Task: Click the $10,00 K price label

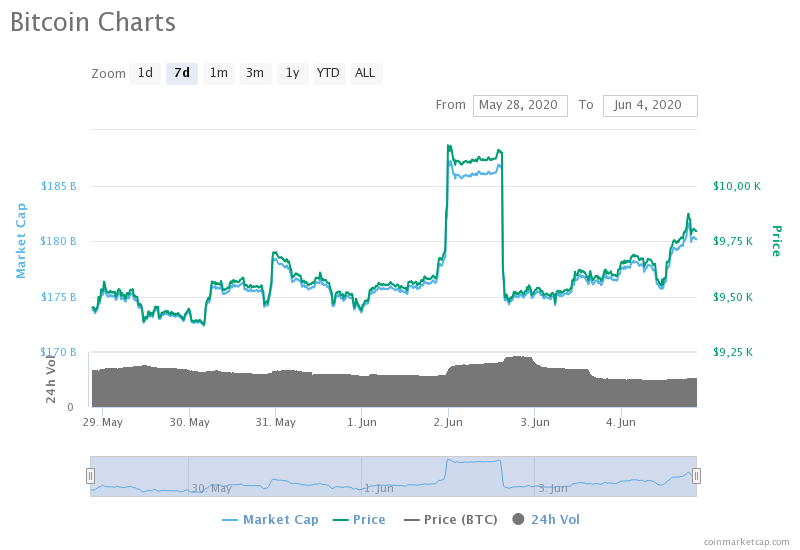Action: pyautogui.click(x=737, y=186)
